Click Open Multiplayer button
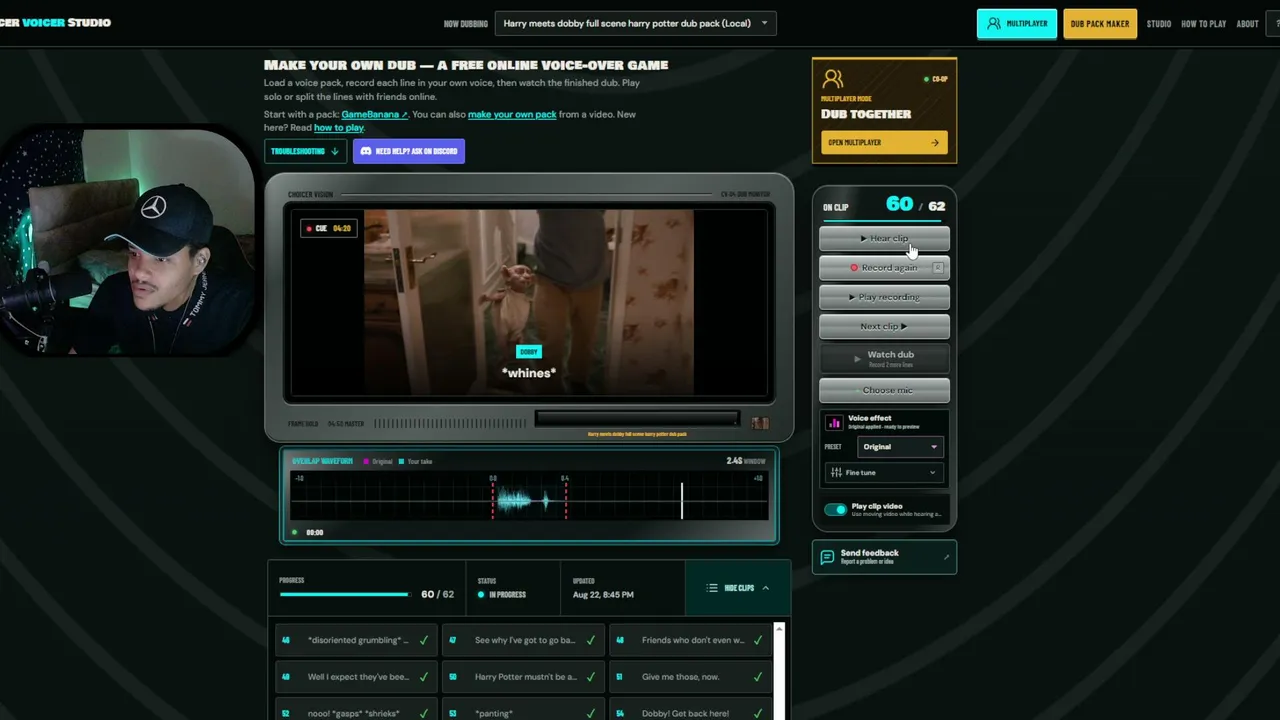This screenshot has height=720, width=1280. (x=884, y=142)
